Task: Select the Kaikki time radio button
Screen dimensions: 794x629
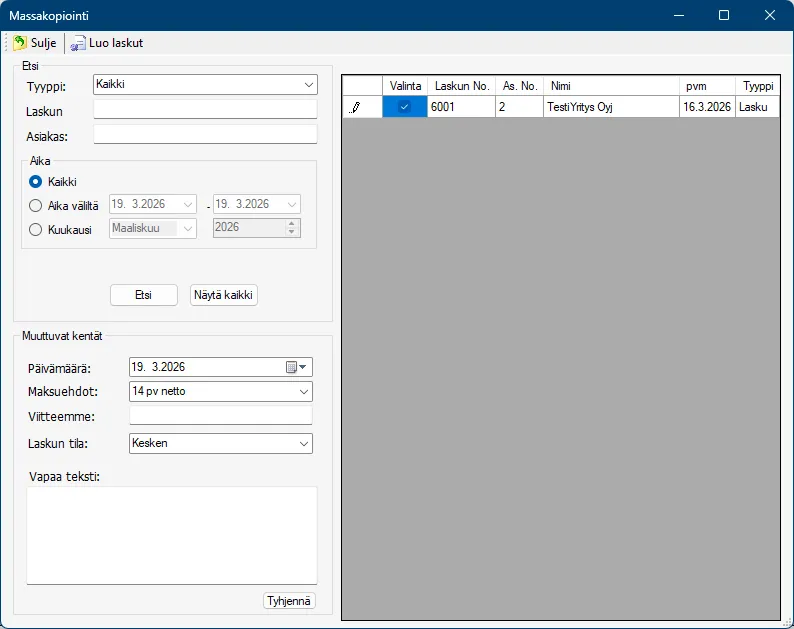Action: coord(36,182)
